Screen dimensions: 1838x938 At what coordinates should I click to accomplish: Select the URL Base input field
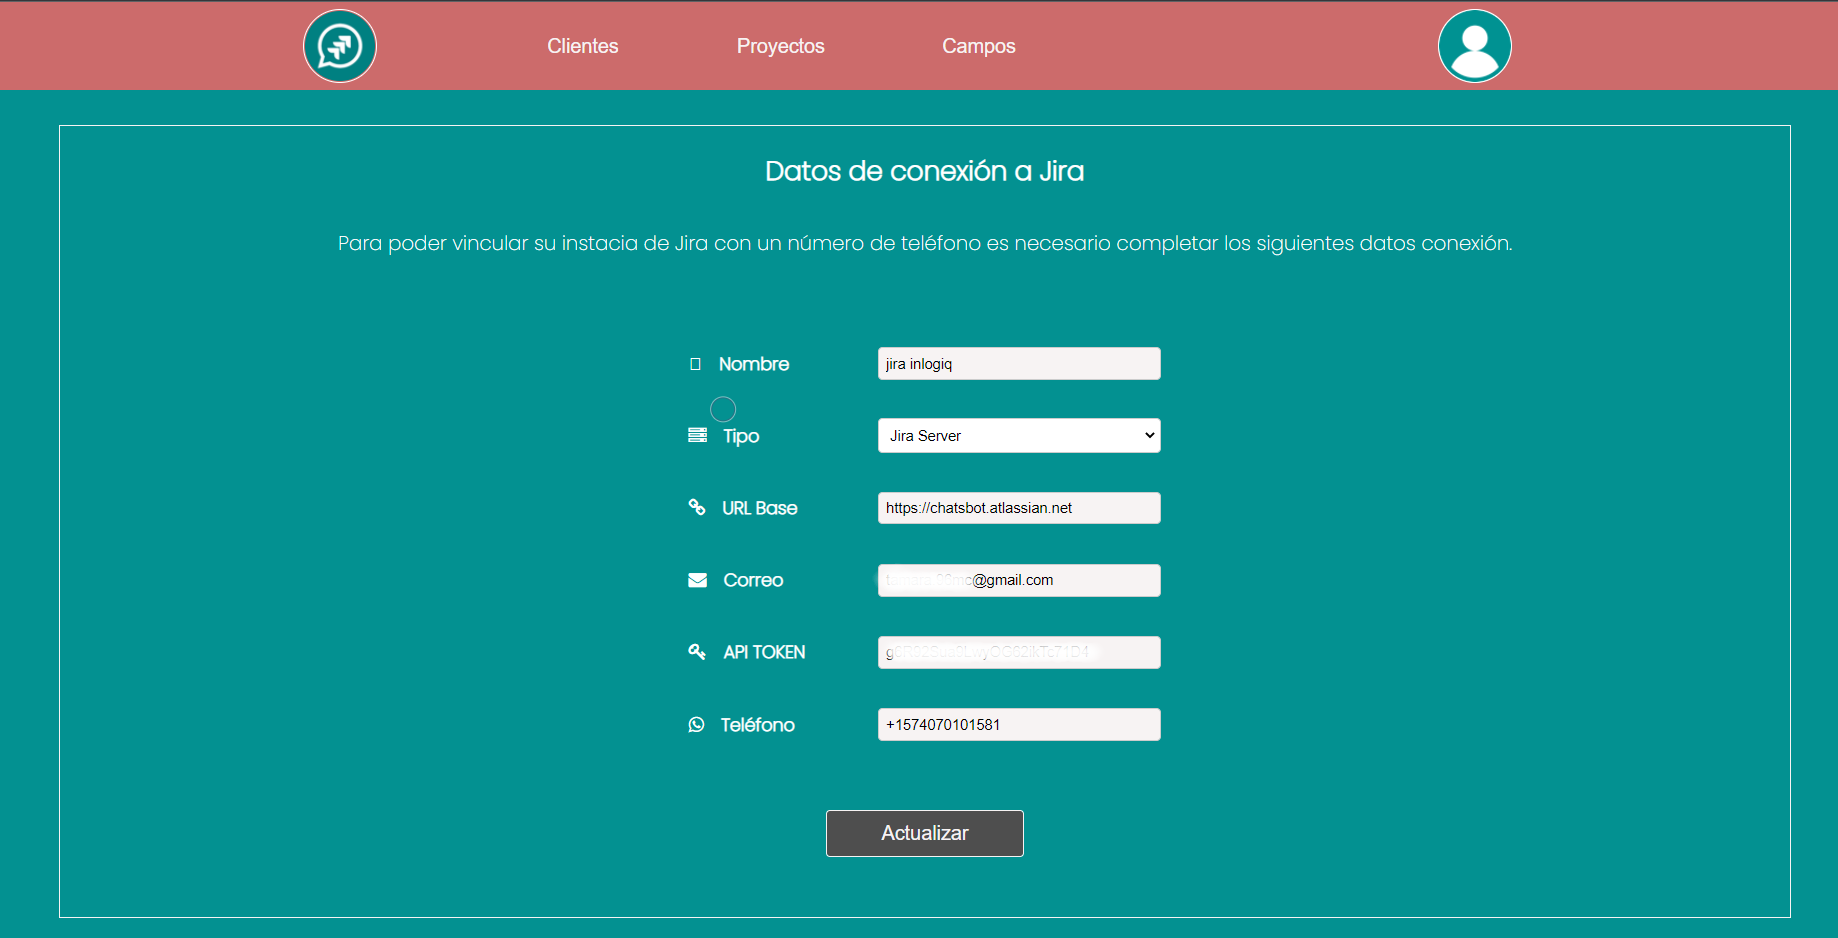[x=1018, y=507]
